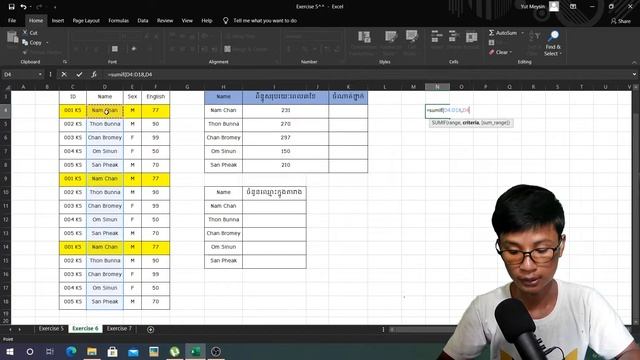This screenshot has width=640, height=360.
Task: Collapse the ribbon with the chevron
Action: click(x=634, y=62)
